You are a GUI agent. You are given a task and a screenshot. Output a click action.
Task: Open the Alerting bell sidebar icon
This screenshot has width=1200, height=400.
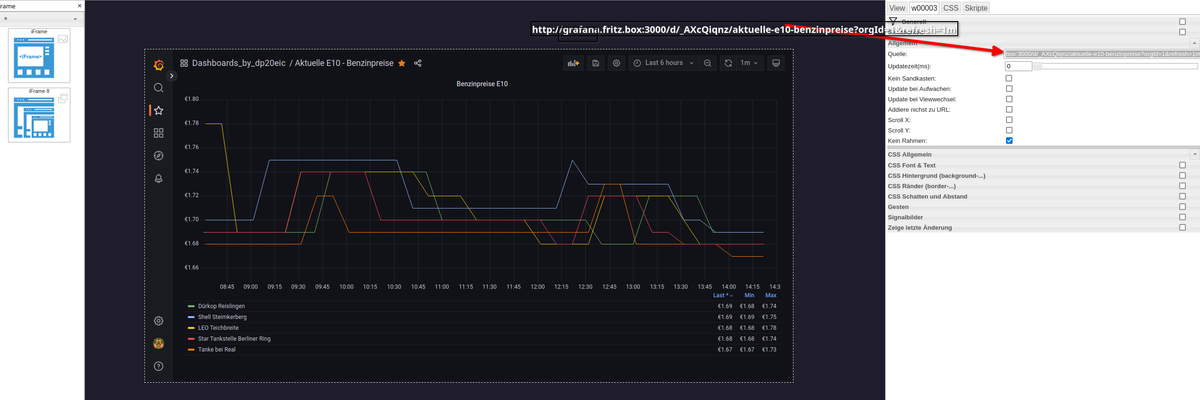158,178
